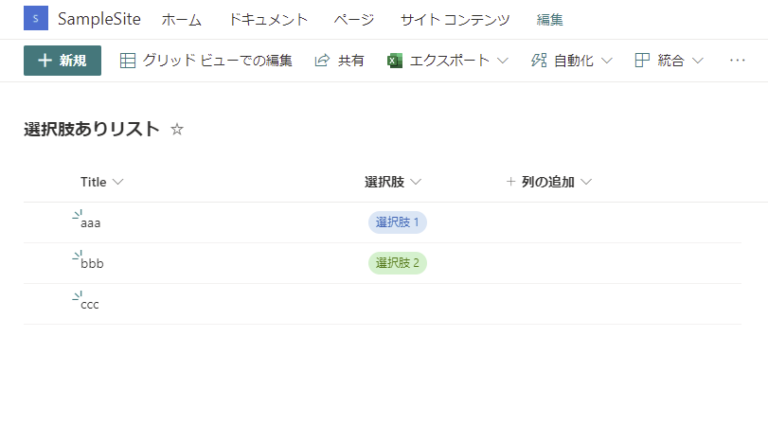Click the integrate (統合) icon
Image resolution: width=768 pixels, height=443 pixels.
coord(643,61)
